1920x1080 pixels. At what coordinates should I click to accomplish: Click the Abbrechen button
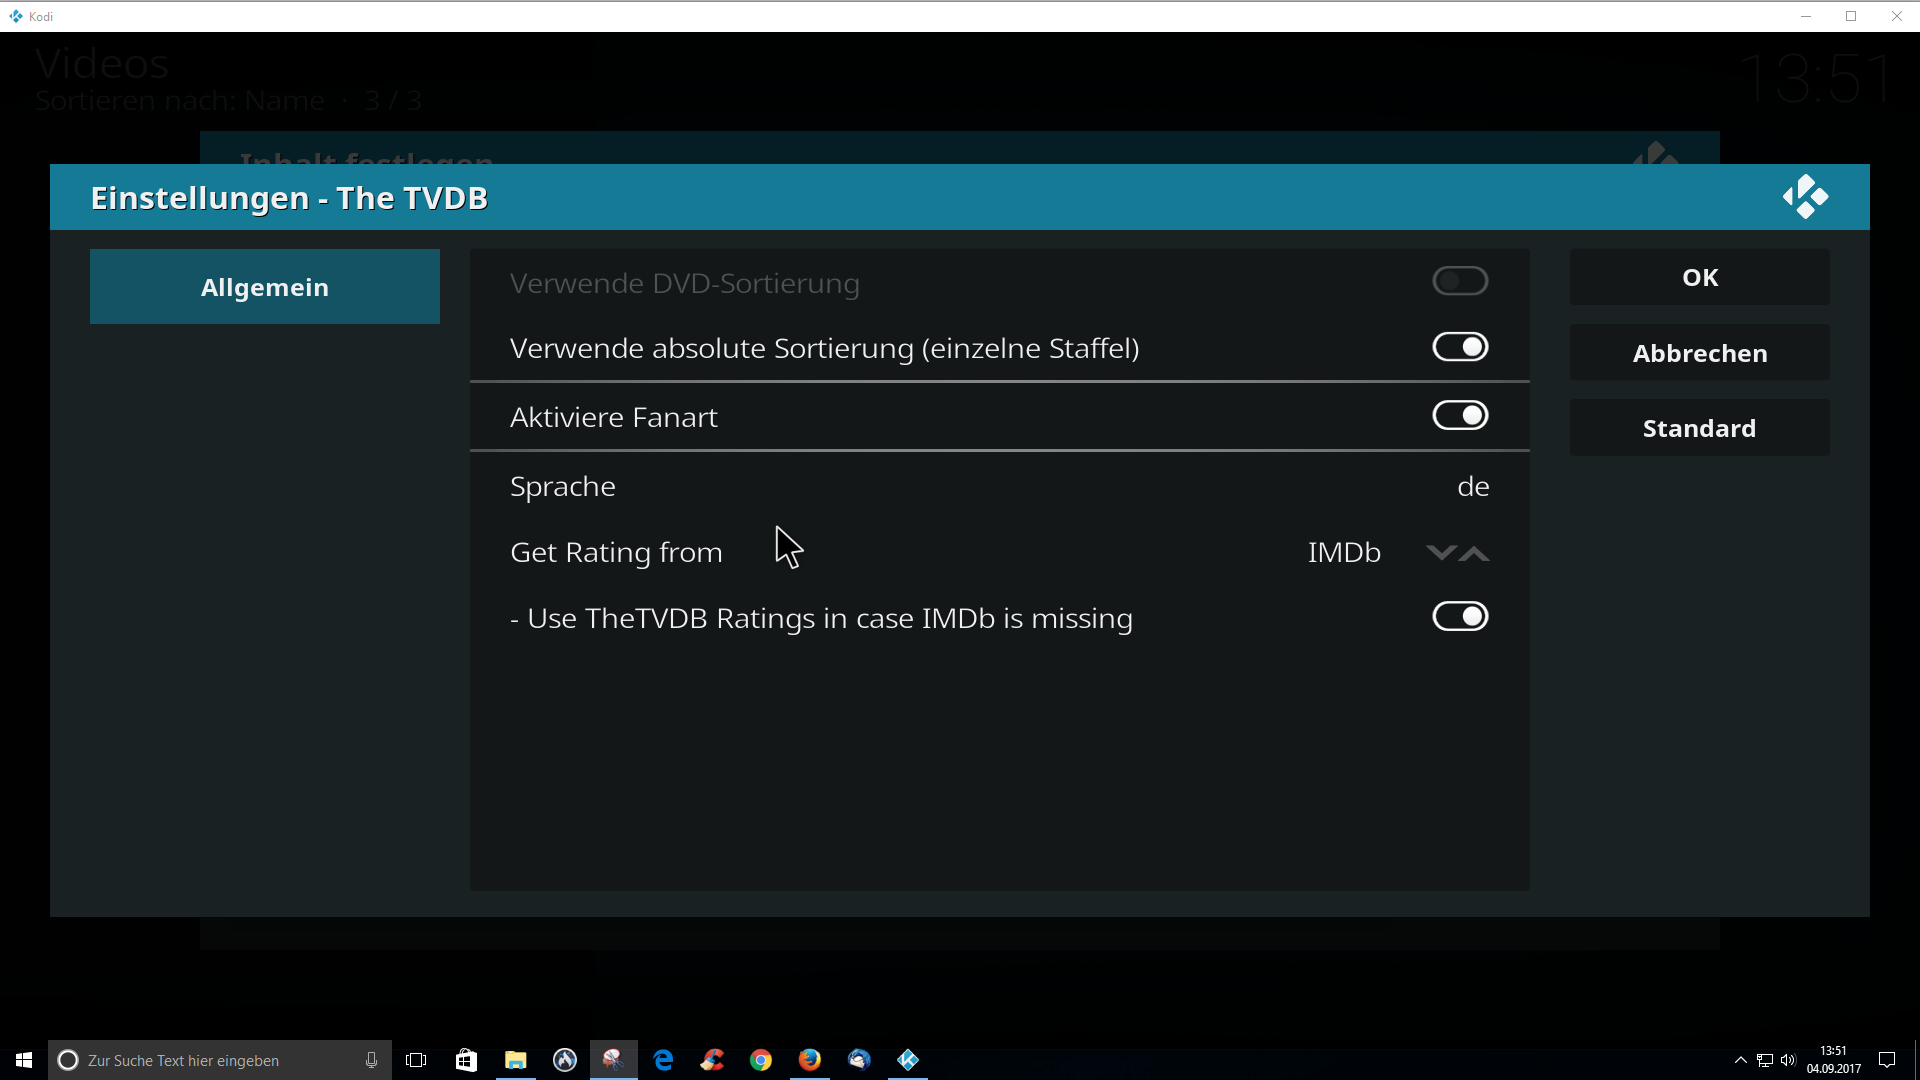pyautogui.click(x=1700, y=353)
